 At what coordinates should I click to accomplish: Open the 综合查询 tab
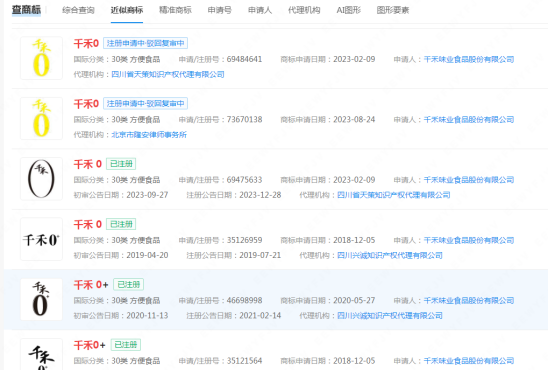78,10
